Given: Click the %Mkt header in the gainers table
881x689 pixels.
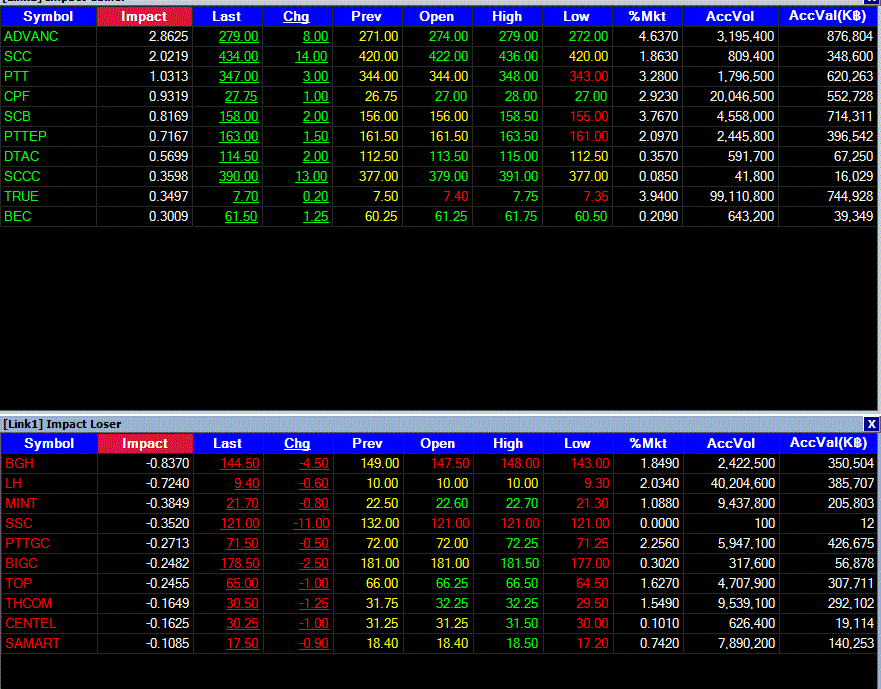Looking at the screenshot, I should coord(647,17).
